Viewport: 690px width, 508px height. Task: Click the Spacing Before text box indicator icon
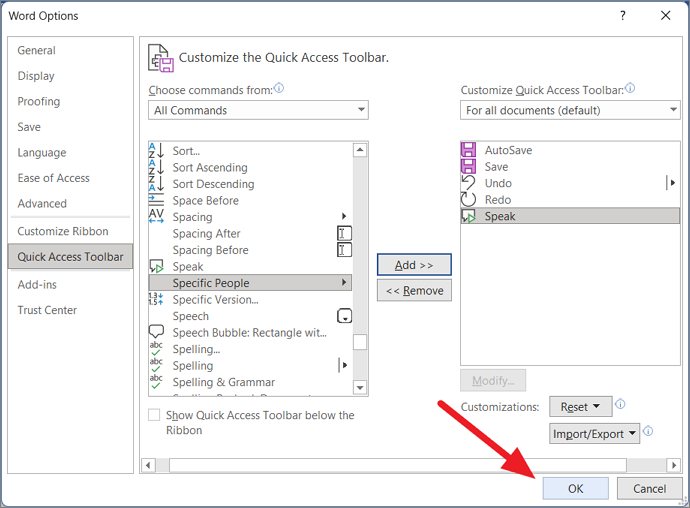pos(344,250)
